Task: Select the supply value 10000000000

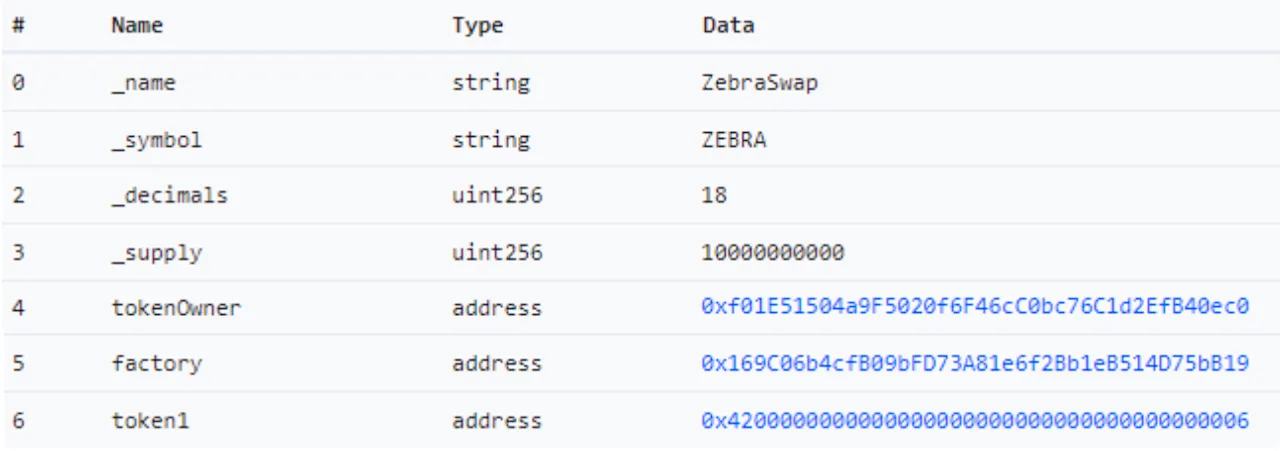Action: pos(773,252)
